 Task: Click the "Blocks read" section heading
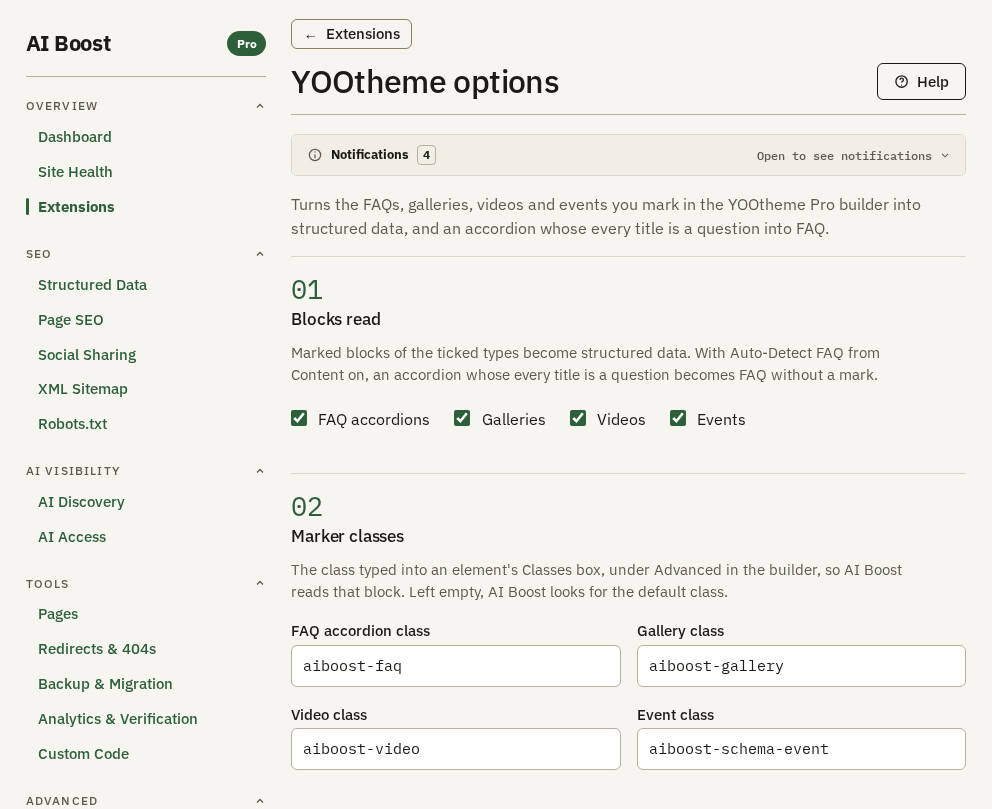(336, 319)
